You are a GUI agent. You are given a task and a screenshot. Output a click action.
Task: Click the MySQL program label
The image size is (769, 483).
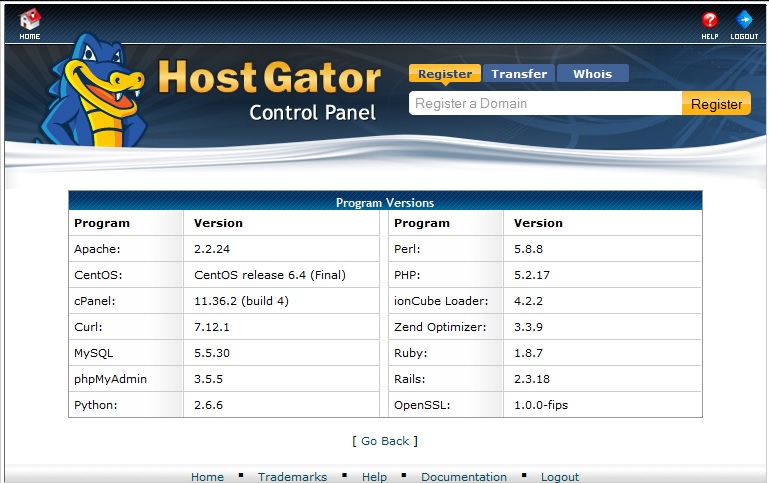tap(94, 353)
